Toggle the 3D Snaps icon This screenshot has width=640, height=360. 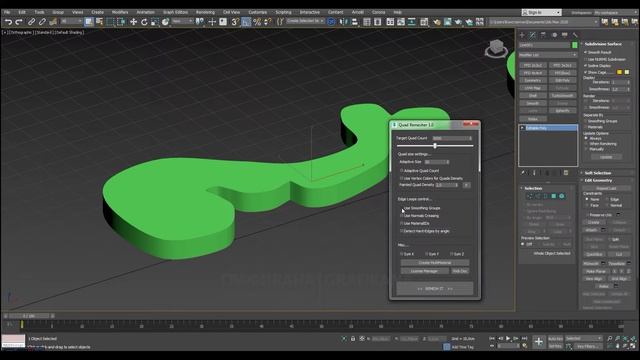[236, 22]
